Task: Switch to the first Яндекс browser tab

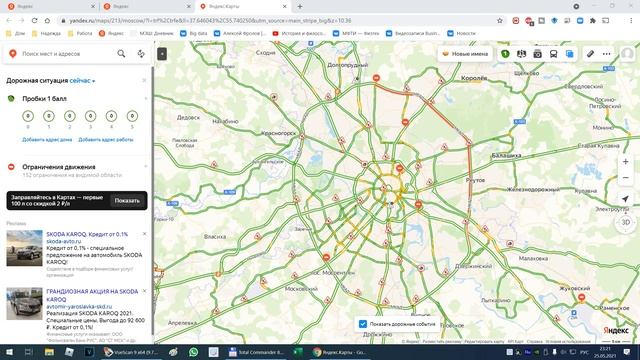Action: point(51,7)
